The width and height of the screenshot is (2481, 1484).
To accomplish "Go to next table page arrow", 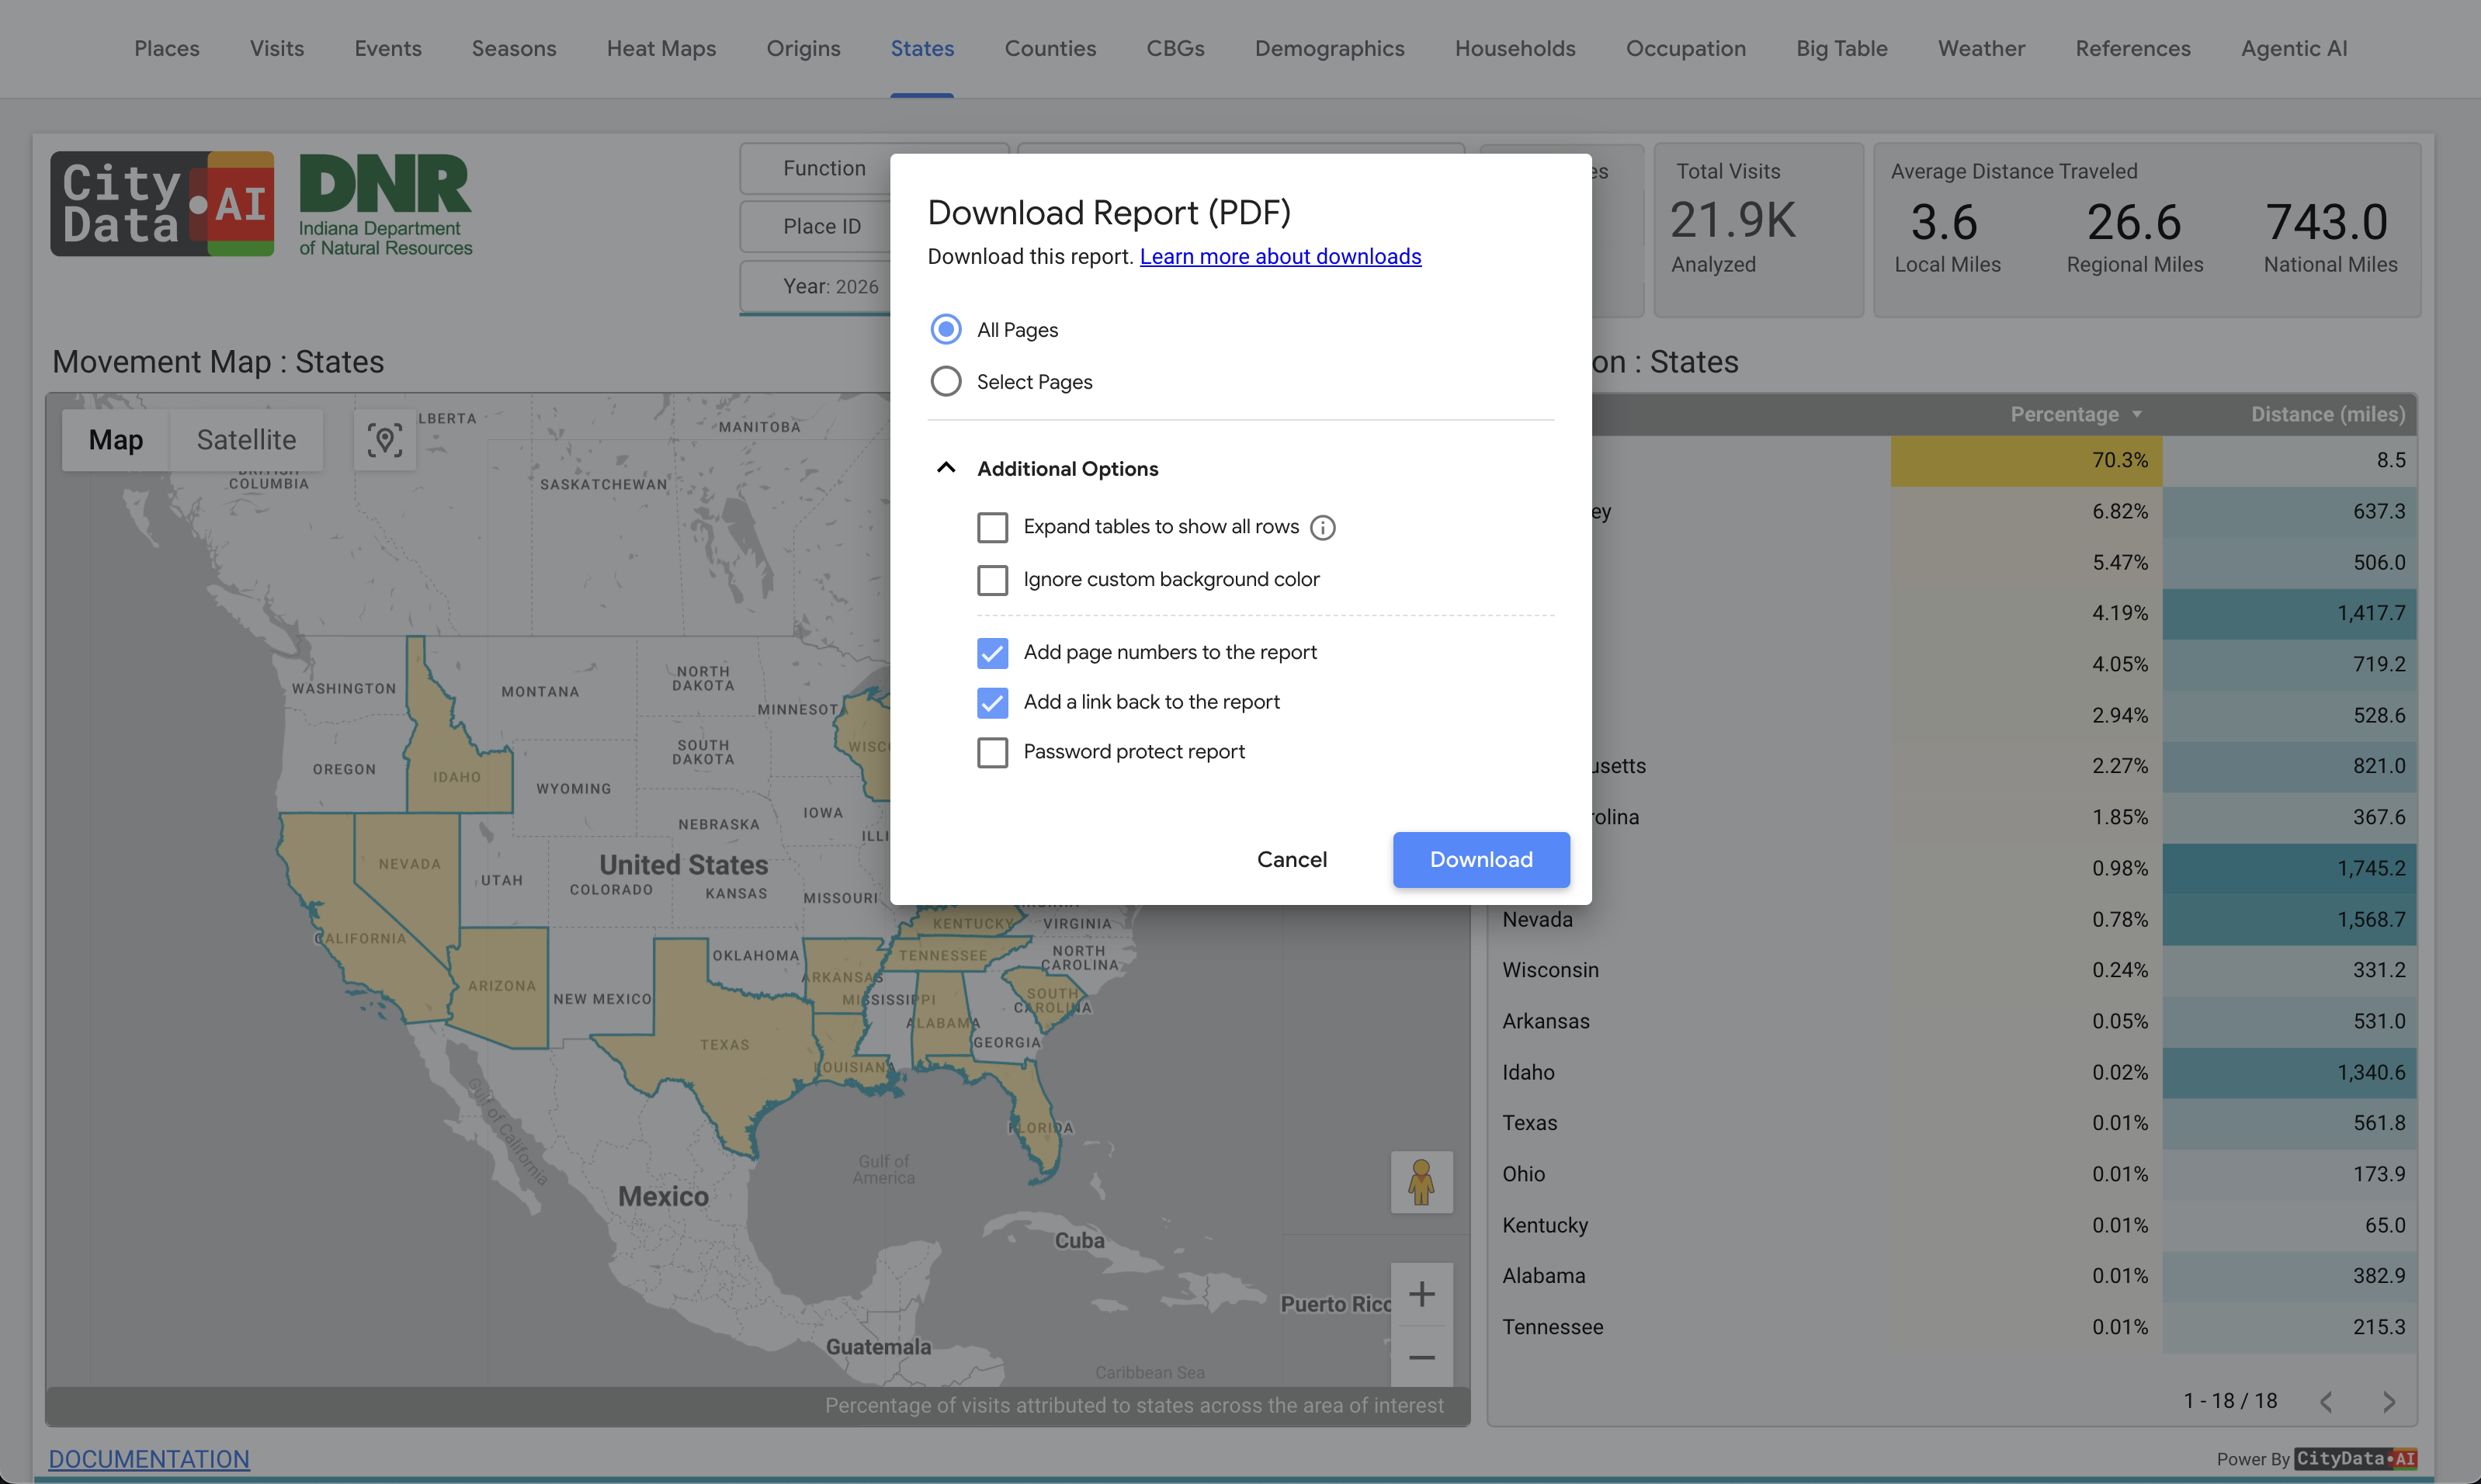I will (x=2388, y=1402).
